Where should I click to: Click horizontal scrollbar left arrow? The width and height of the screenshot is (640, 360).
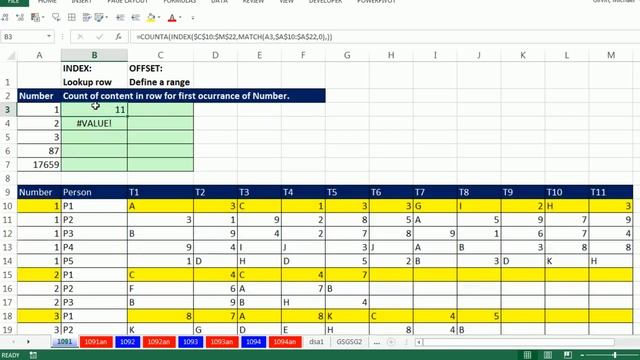point(419,342)
